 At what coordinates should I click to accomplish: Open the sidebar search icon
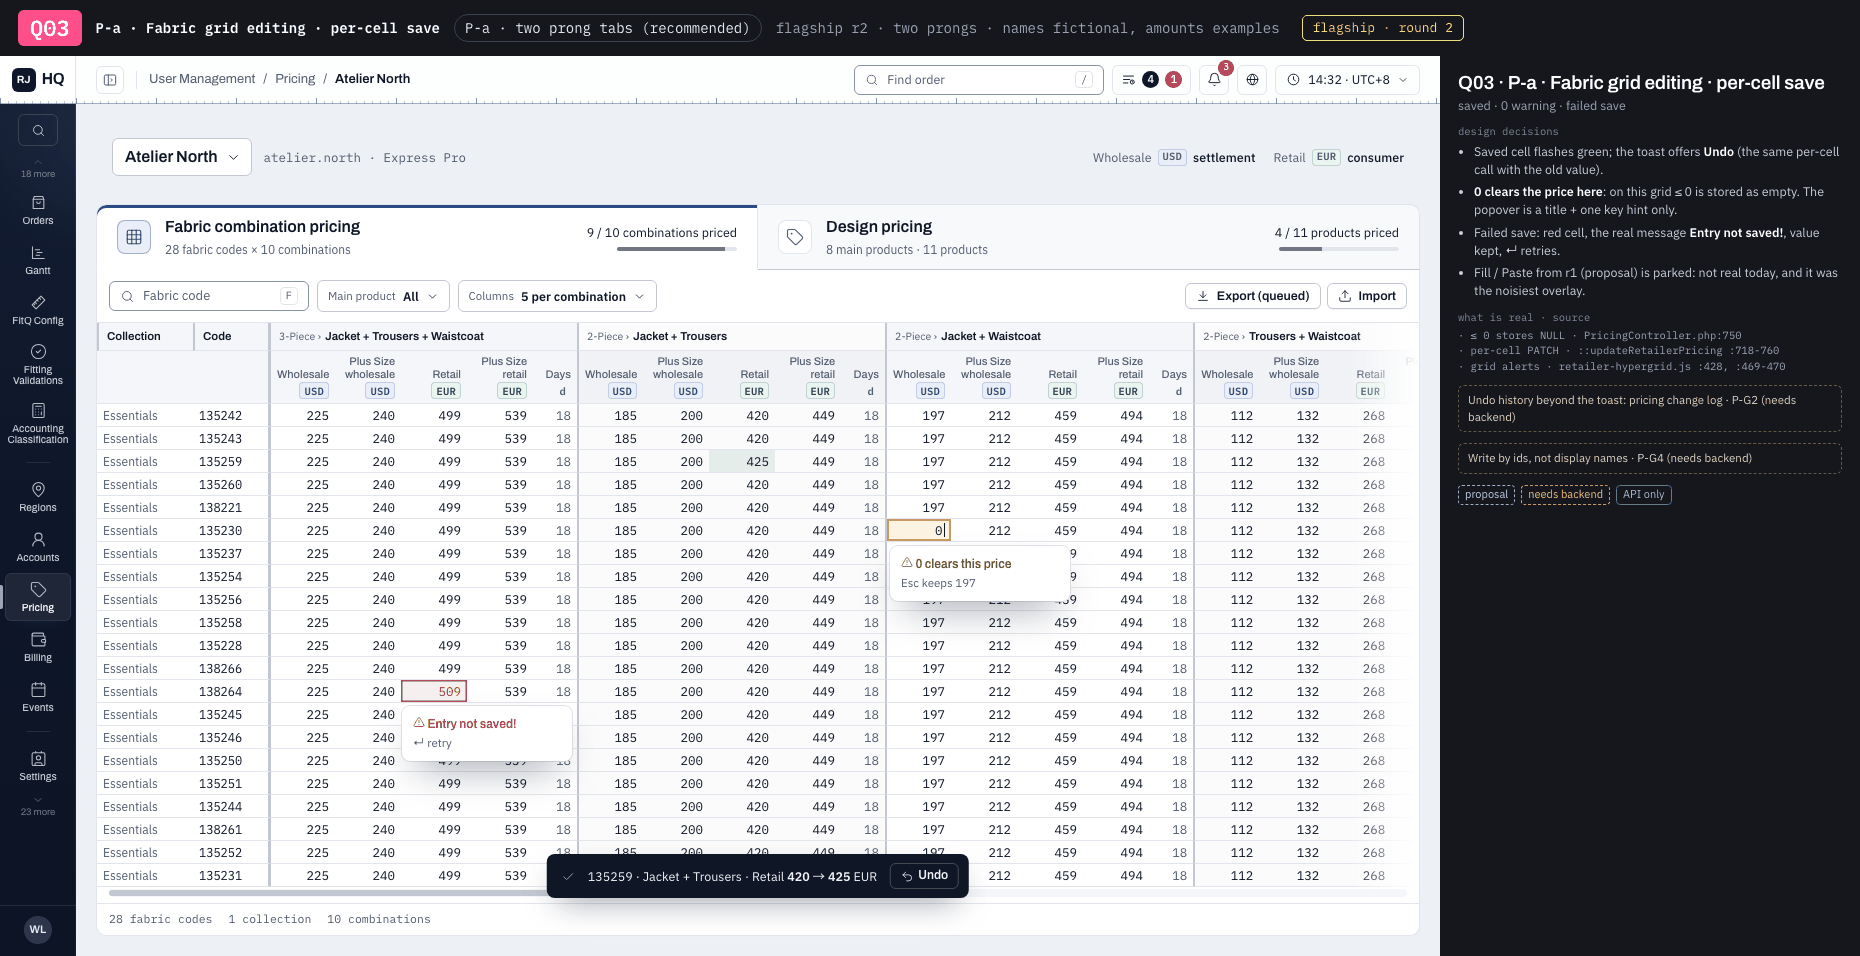coord(38,130)
